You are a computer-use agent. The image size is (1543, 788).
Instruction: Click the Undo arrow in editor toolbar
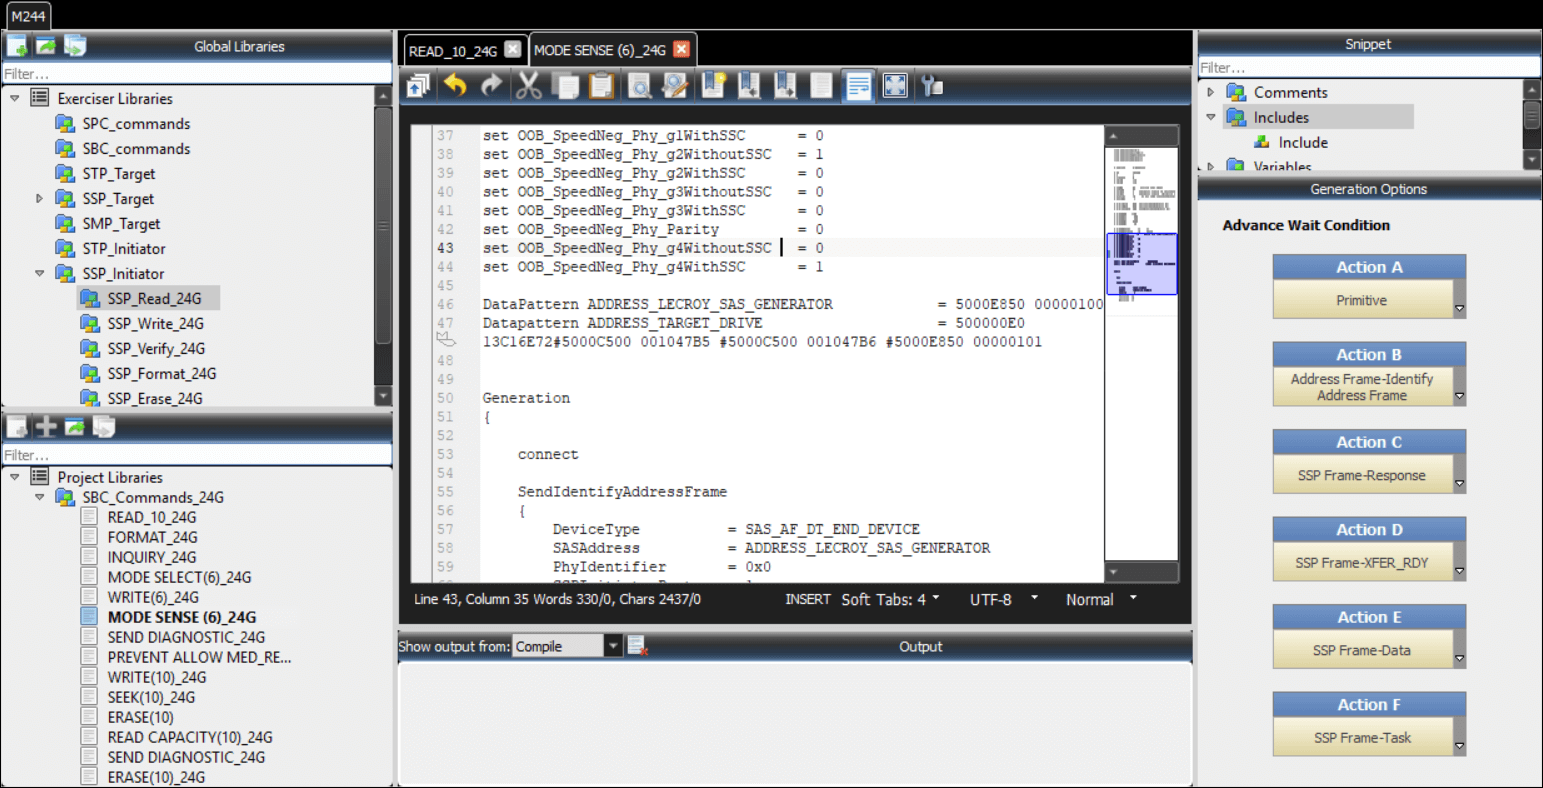click(x=456, y=86)
